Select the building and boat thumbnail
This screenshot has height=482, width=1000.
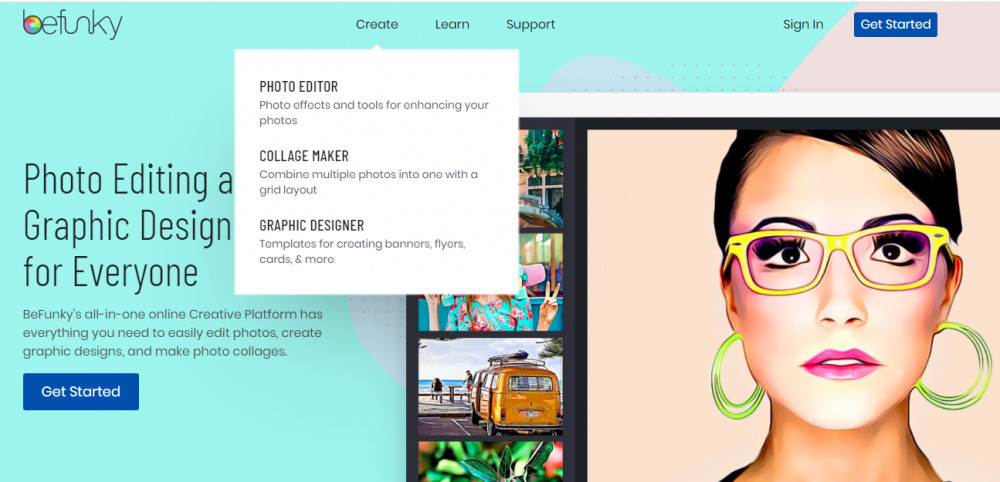click(x=541, y=179)
